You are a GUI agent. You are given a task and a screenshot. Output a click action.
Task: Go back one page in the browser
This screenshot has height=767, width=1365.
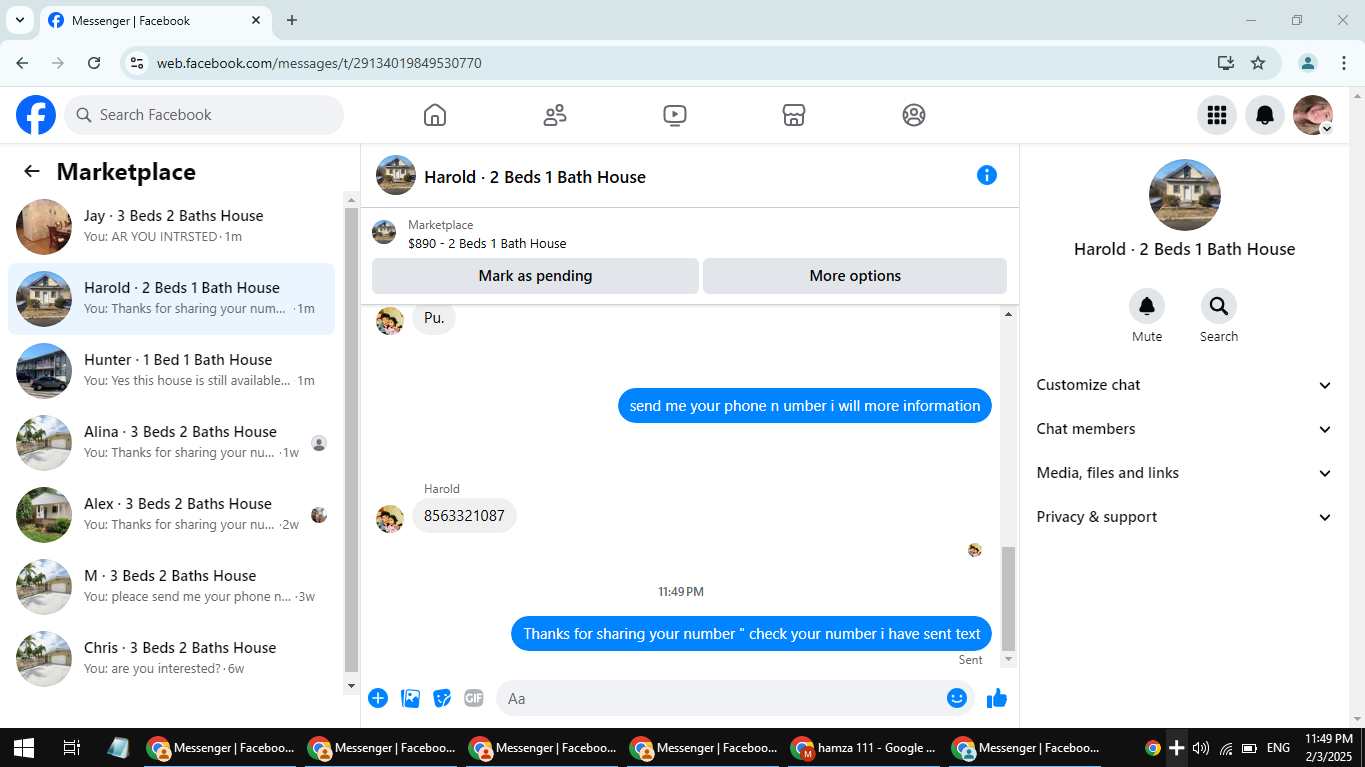[22, 63]
